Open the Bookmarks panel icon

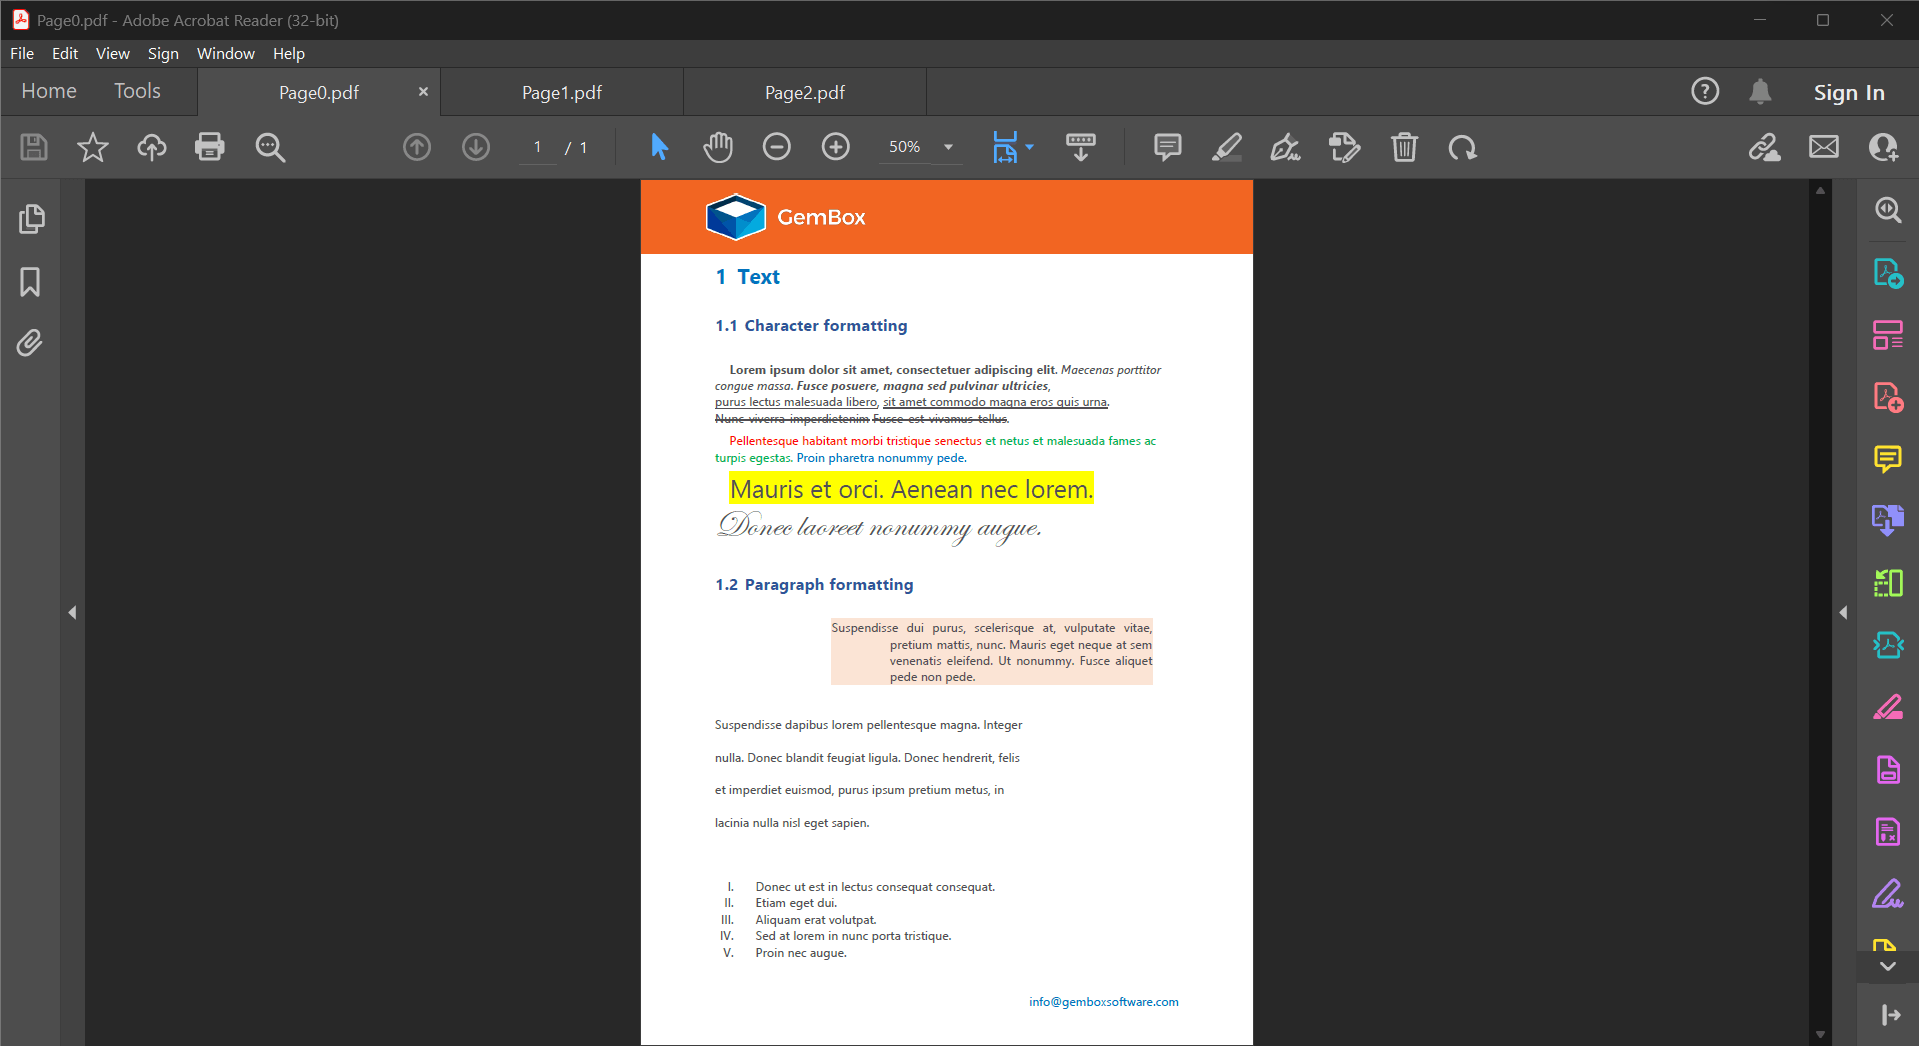click(x=30, y=282)
